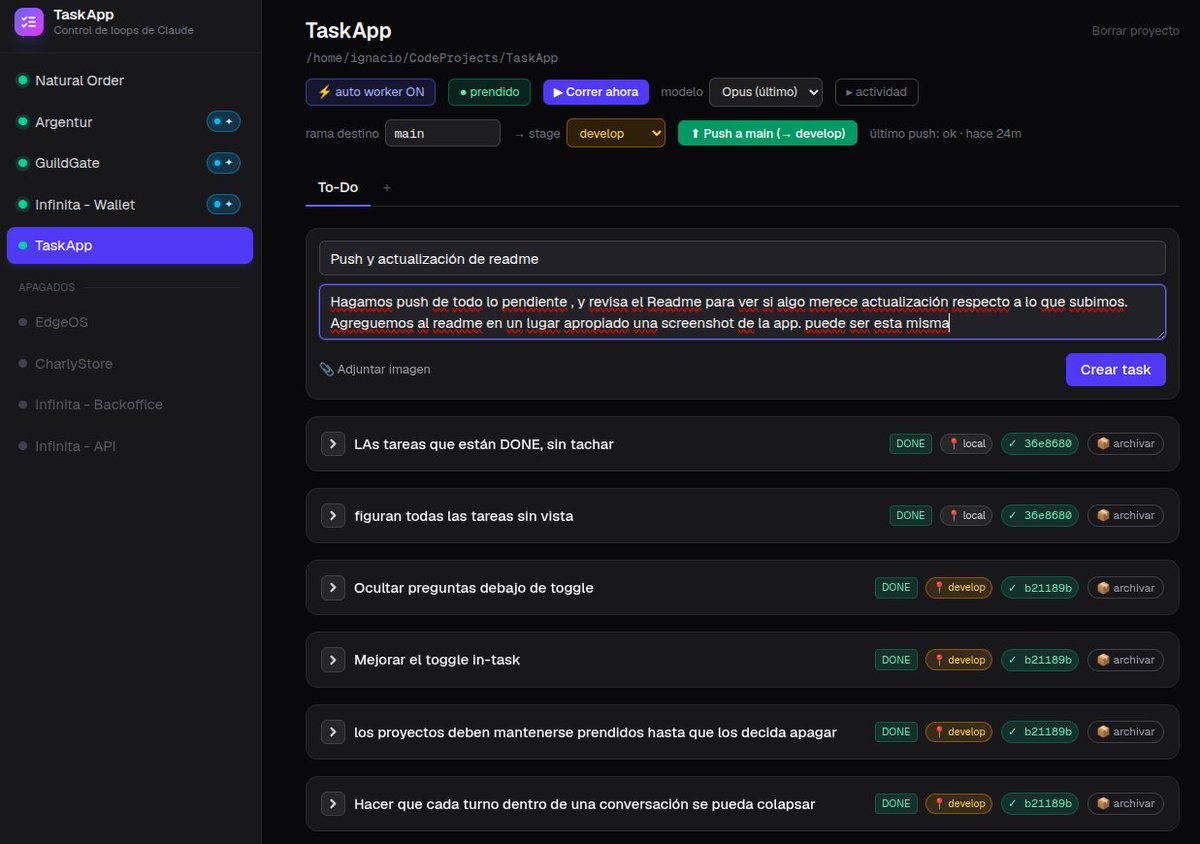Switch to the To-Do tab
1200x844 pixels.
[x=338, y=187]
